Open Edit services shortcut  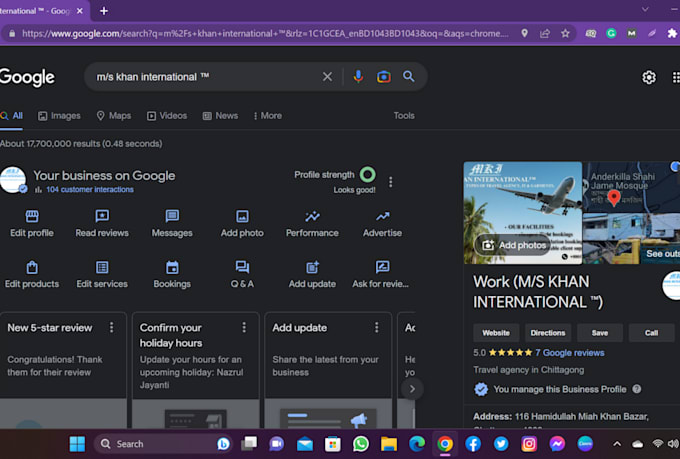coord(102,275)
